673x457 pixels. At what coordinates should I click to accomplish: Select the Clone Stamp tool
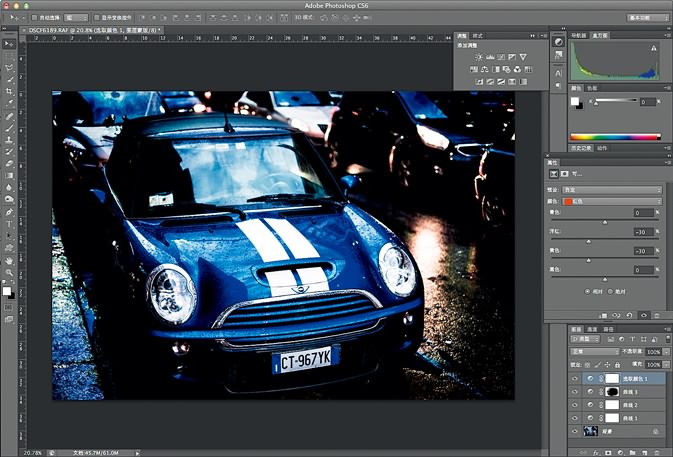point(9,139)
